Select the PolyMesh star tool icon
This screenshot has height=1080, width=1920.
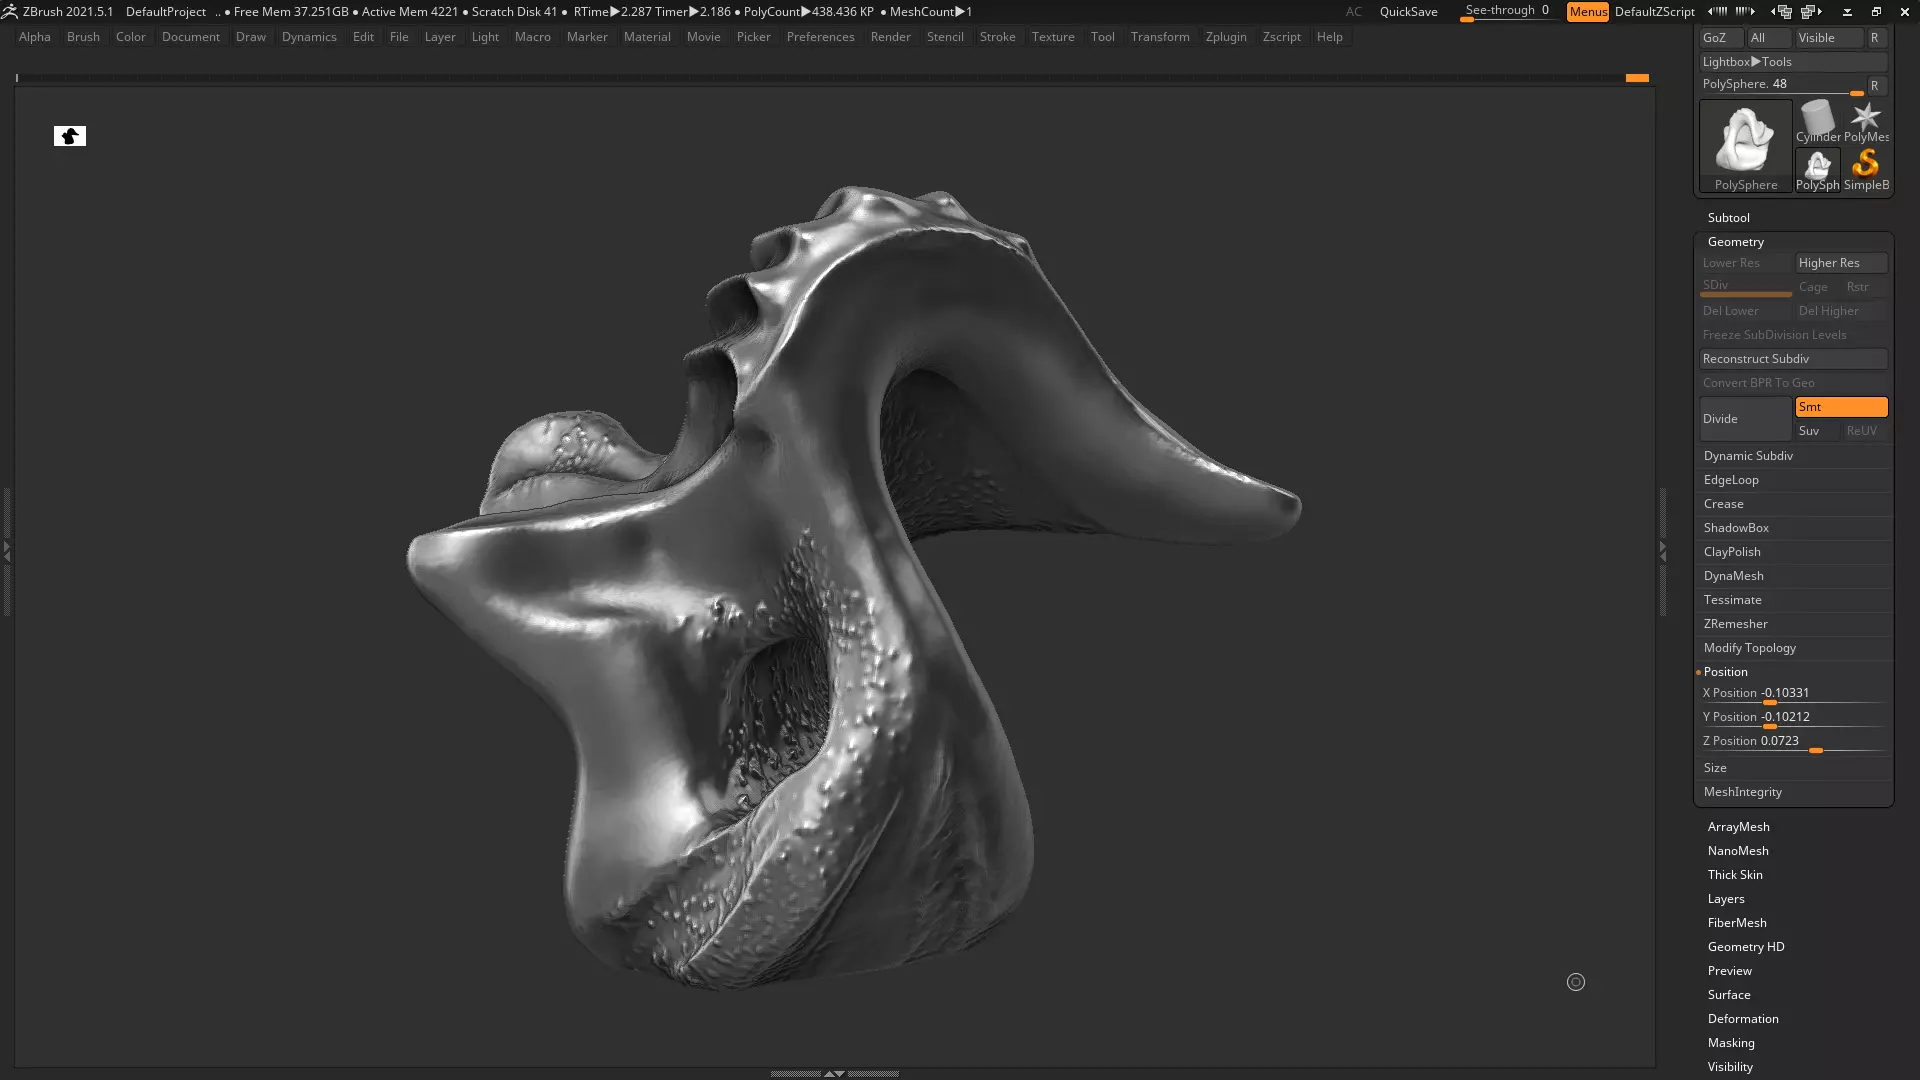1866,120
